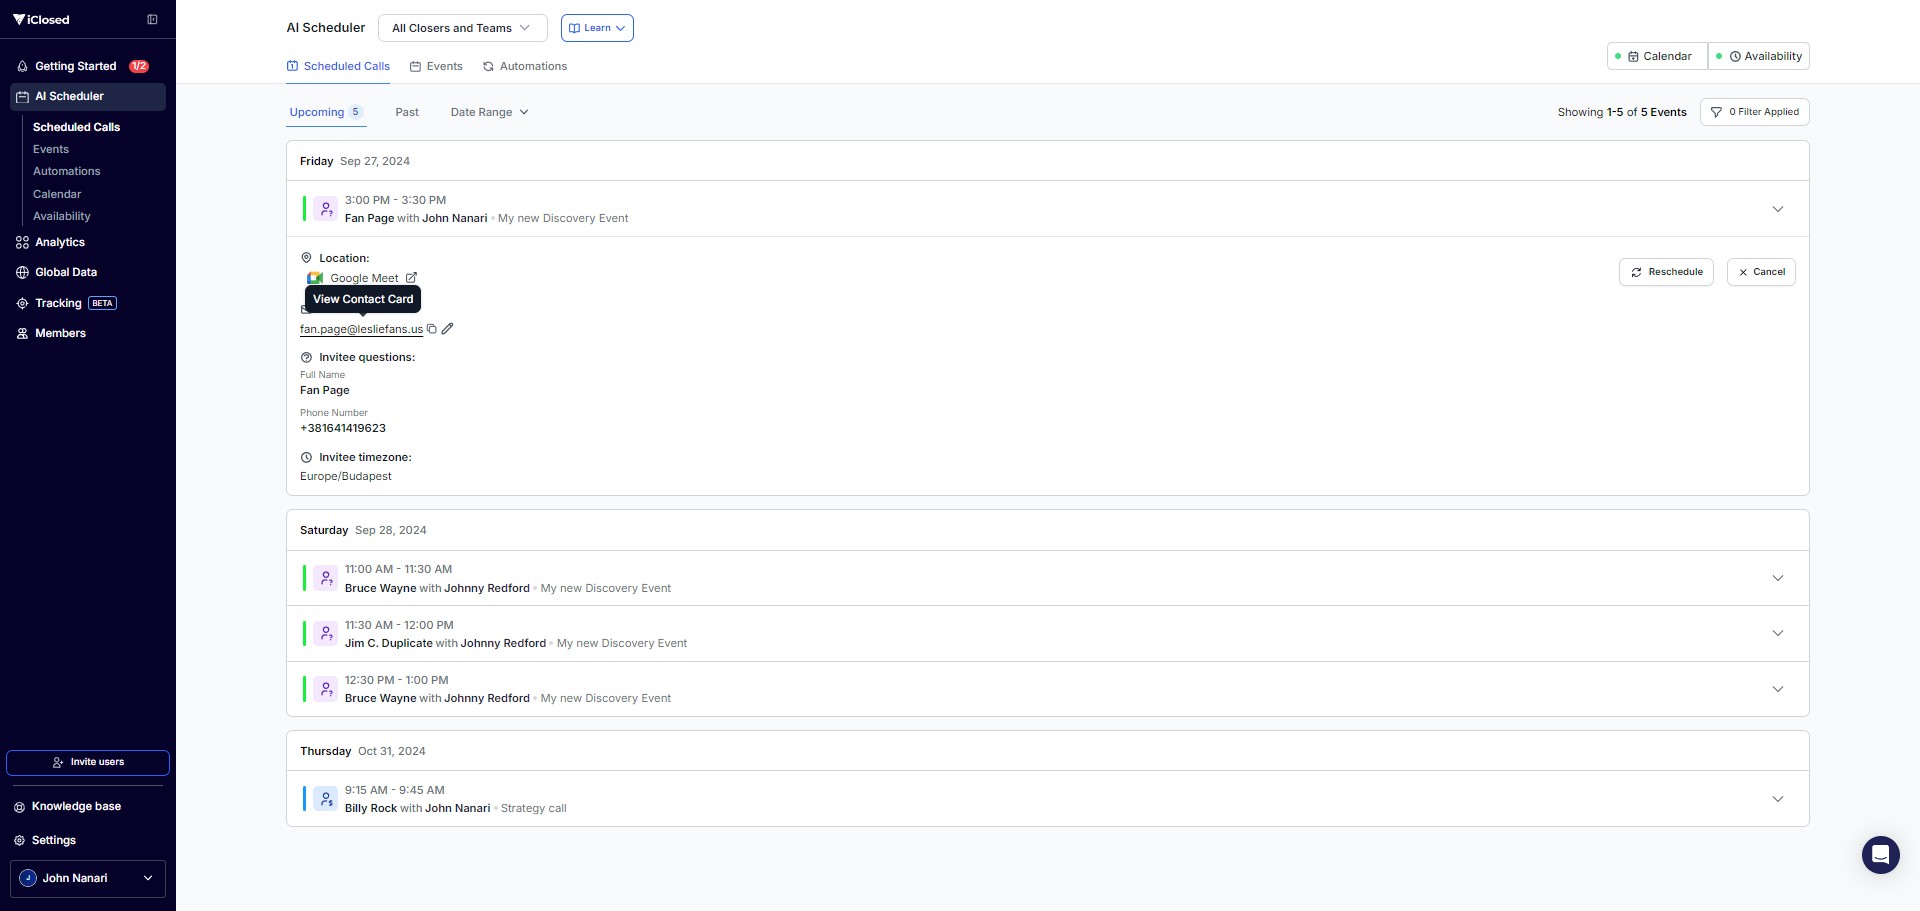The image size is (1920, 911).
Task: Open the Date Range dropdown
Action: click(489, 112)
